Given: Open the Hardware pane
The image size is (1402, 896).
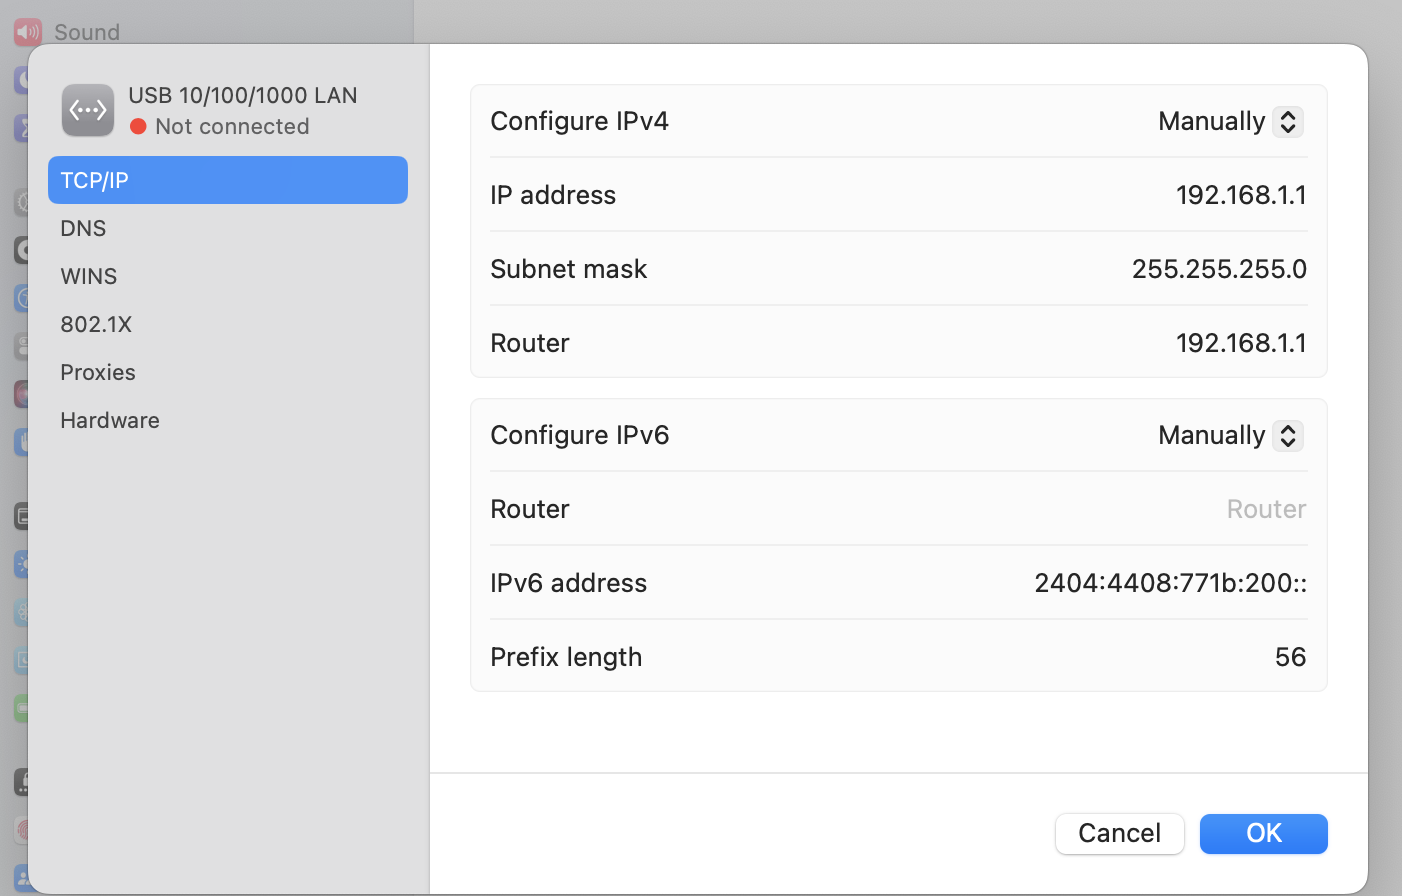Looking at the screenshot, I should point(227,420).
